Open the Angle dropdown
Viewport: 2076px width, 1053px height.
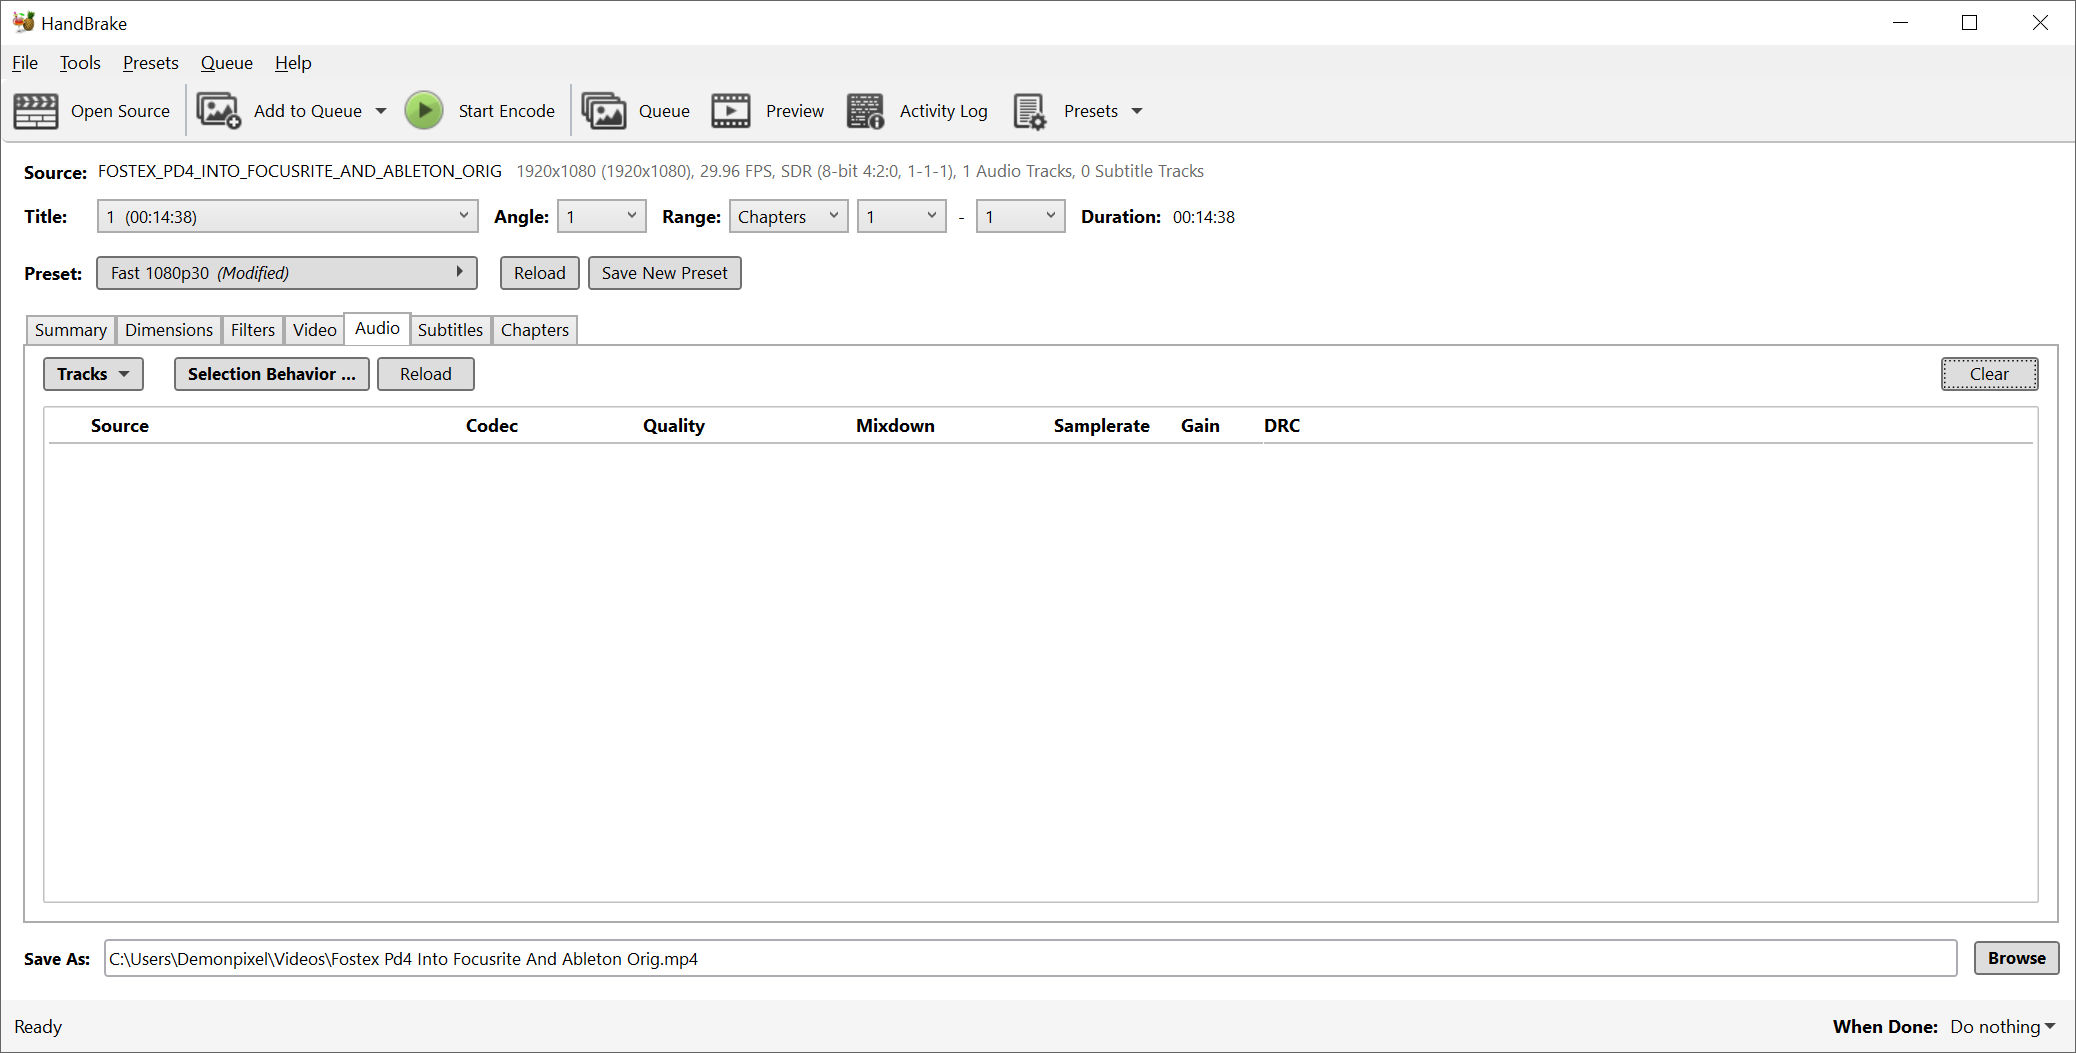click(601, 216)
